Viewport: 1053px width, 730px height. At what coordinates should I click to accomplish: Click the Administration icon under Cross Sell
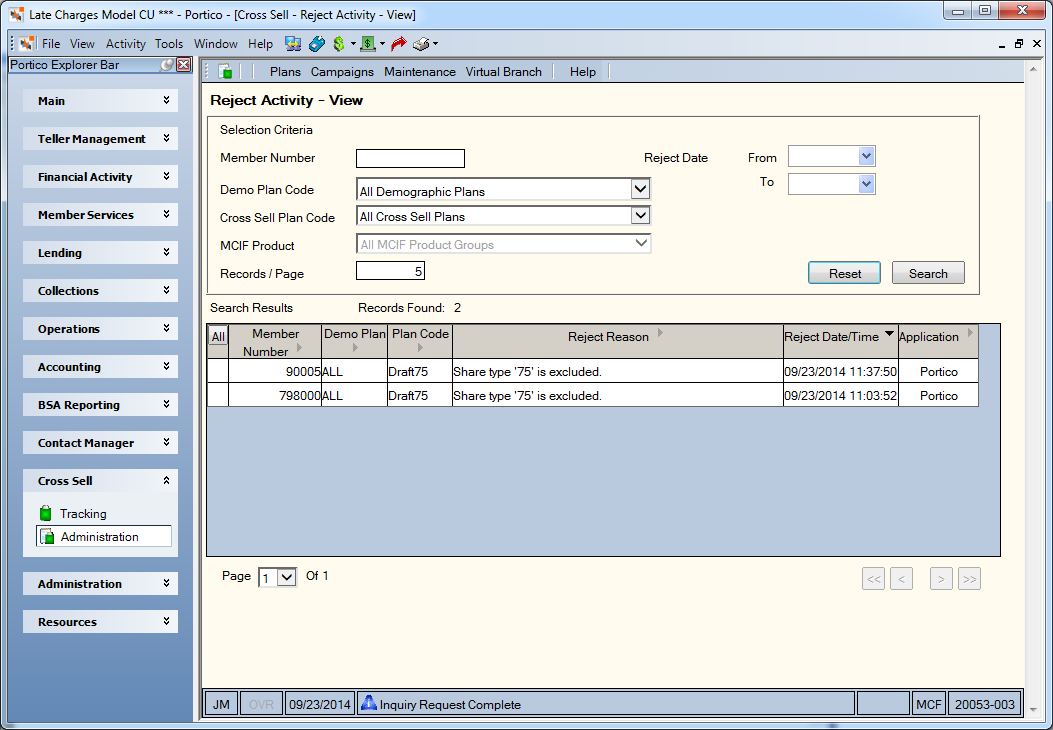point(47,536)
